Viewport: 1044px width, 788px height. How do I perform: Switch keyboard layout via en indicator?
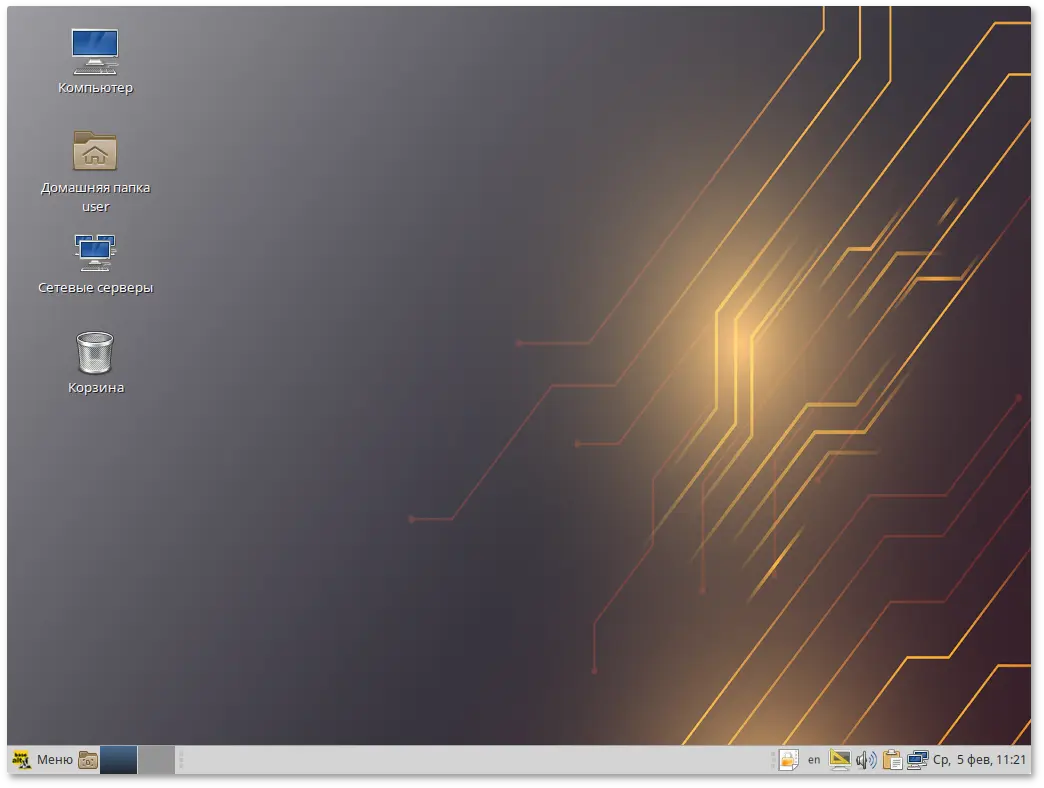[814, 760]
